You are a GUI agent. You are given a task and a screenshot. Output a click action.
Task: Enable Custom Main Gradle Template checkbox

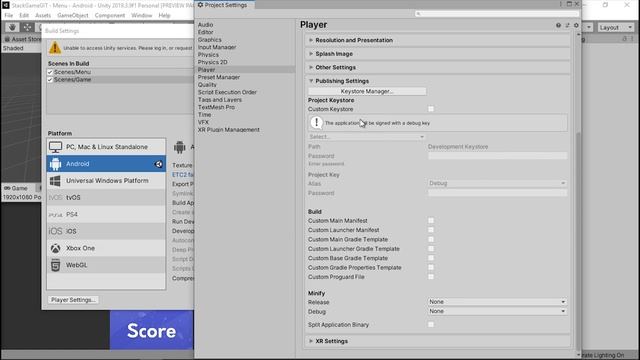(x=431, y=239)
